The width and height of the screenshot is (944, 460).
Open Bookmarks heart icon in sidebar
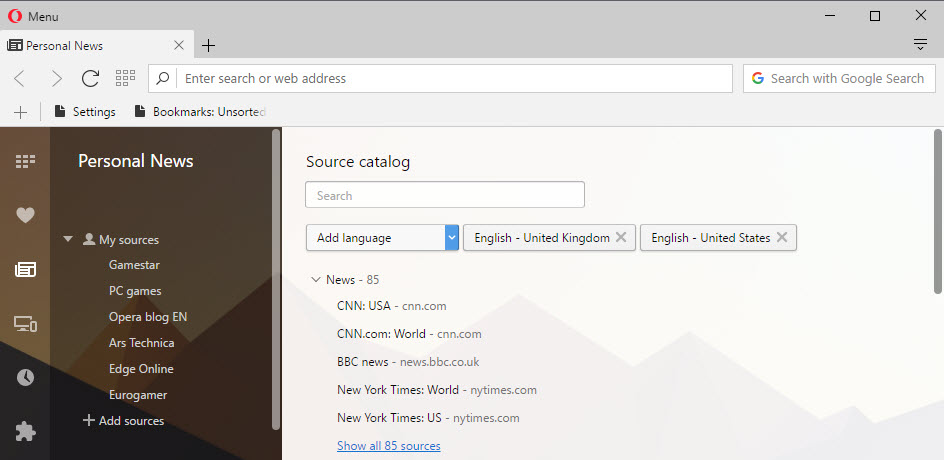click(25, 215)
